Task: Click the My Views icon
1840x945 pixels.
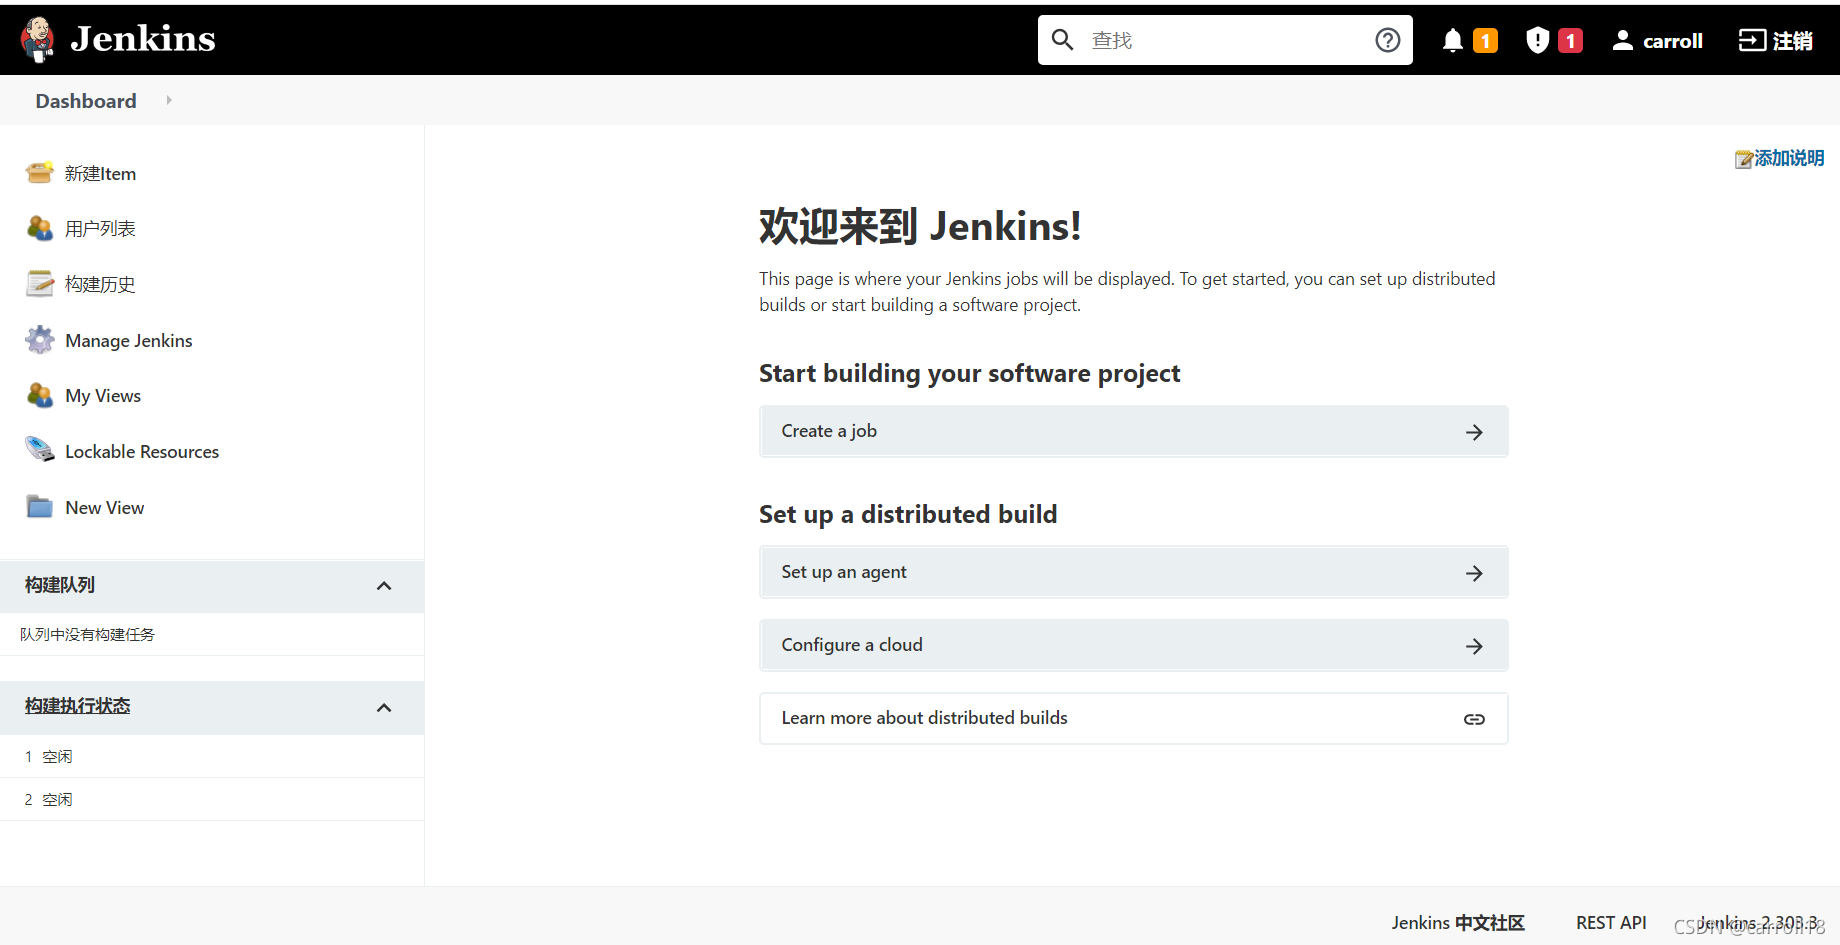Action: [x=40, y=395]
